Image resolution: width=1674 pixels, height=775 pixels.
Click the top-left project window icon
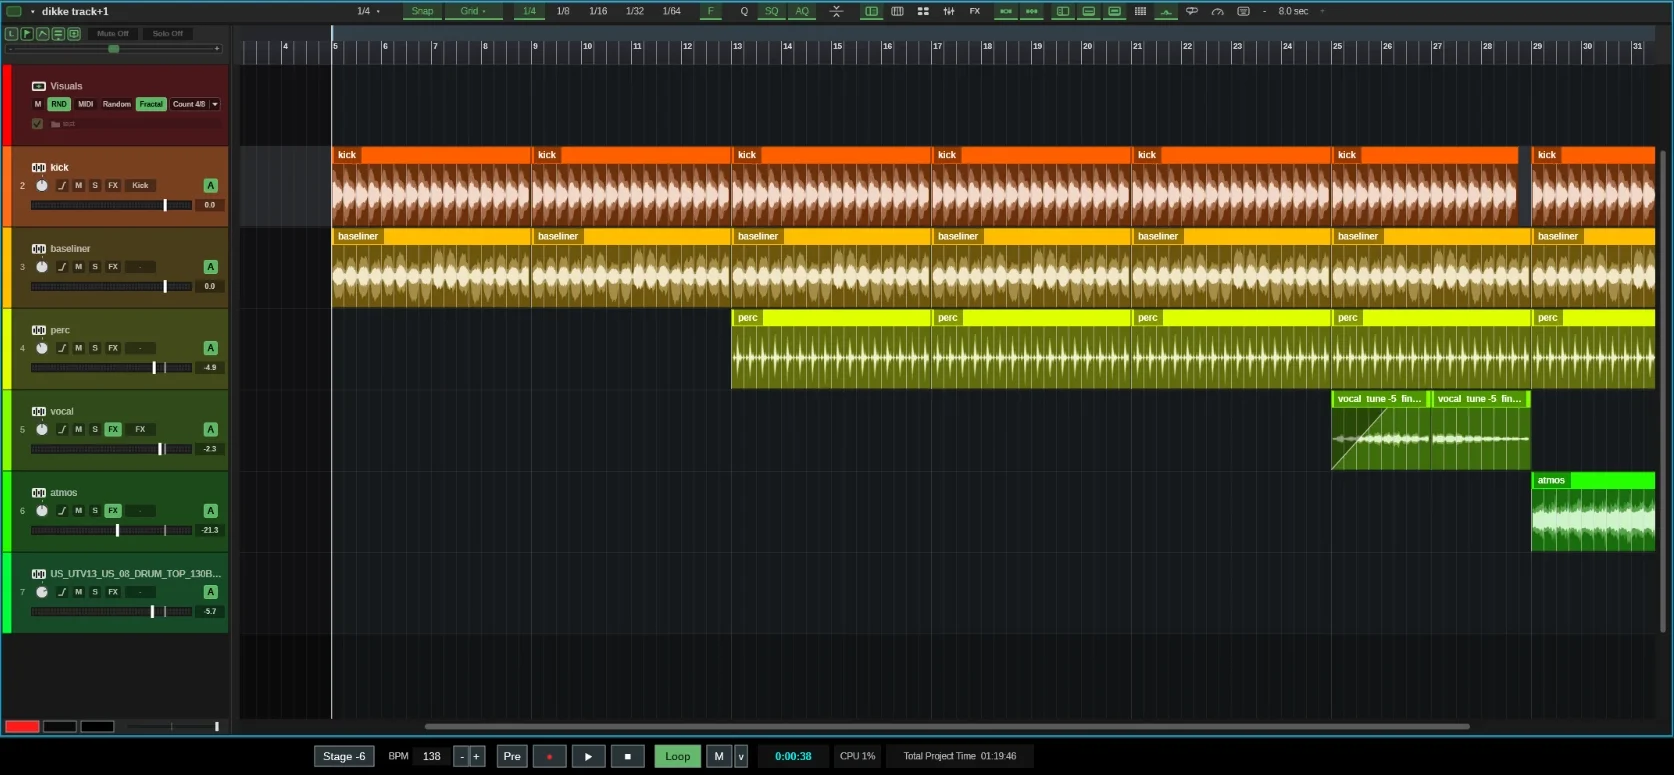tap(14, 11)
